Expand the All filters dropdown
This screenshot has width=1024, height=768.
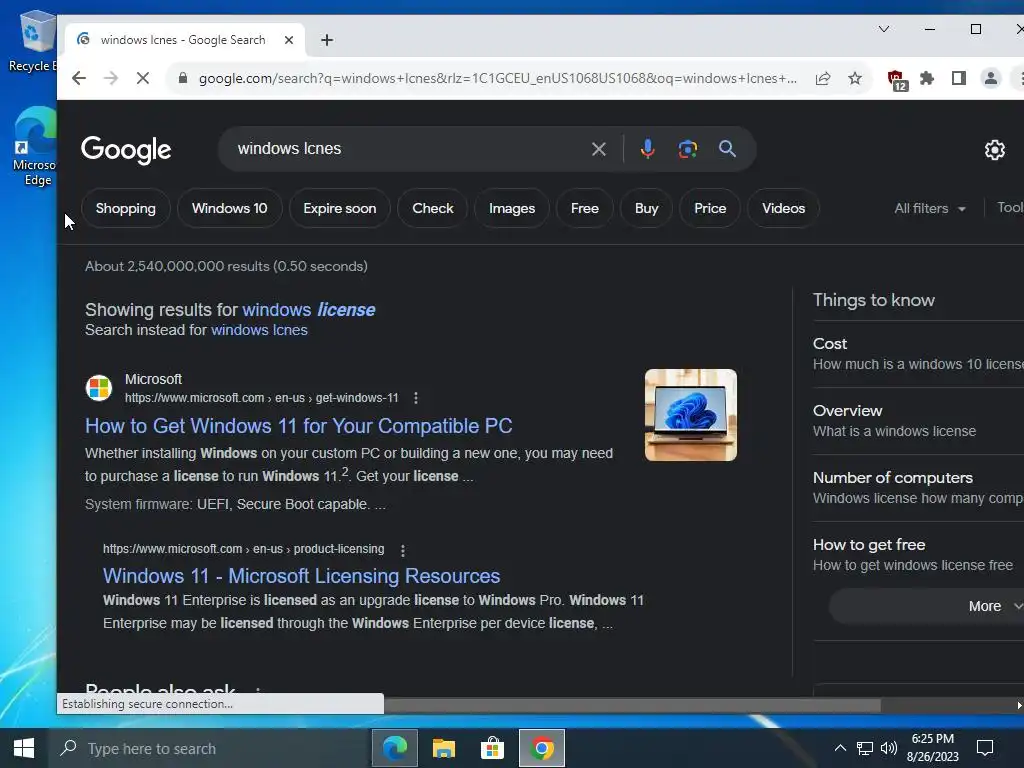click(x=930, y=208)
